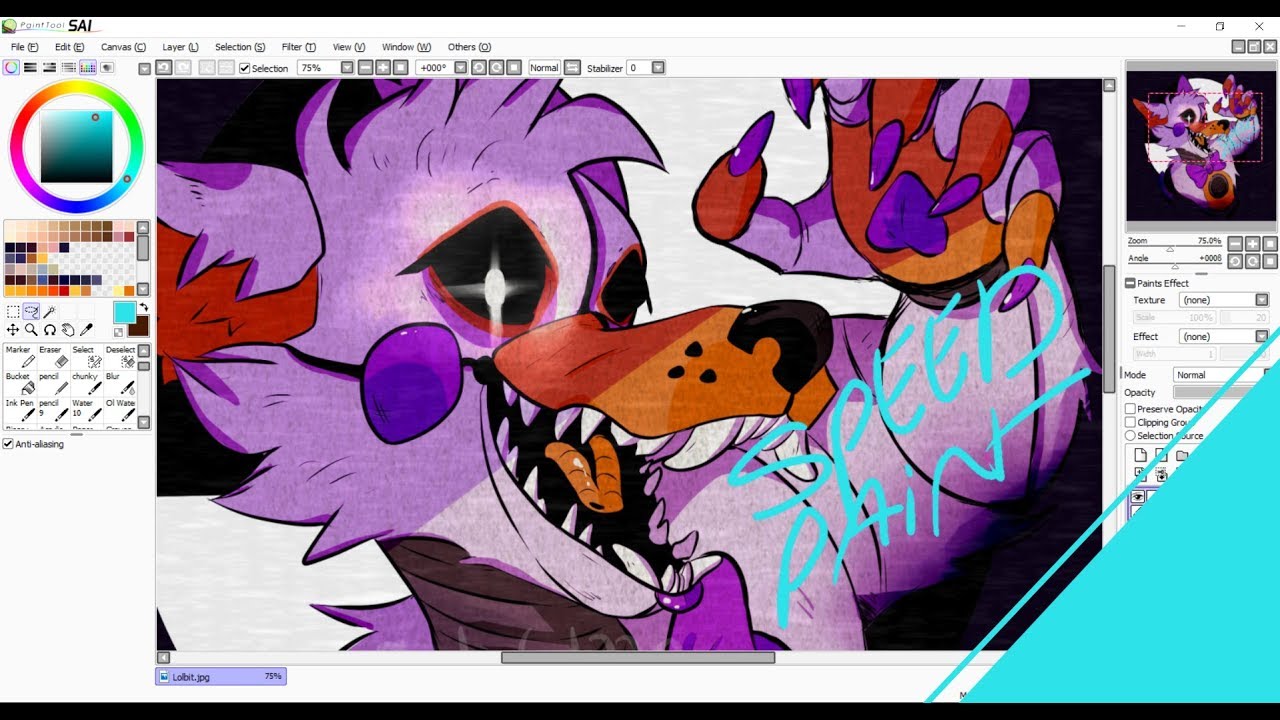
Task: Zoom in from the navigator panel
Action: 1253,244
